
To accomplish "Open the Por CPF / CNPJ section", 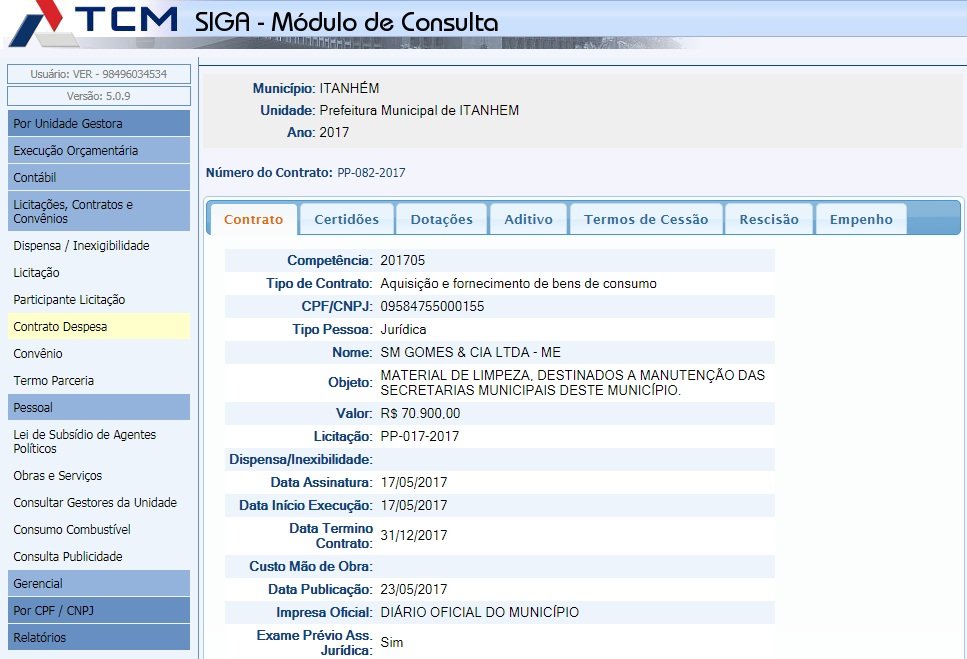I will (x=98, y=610).
